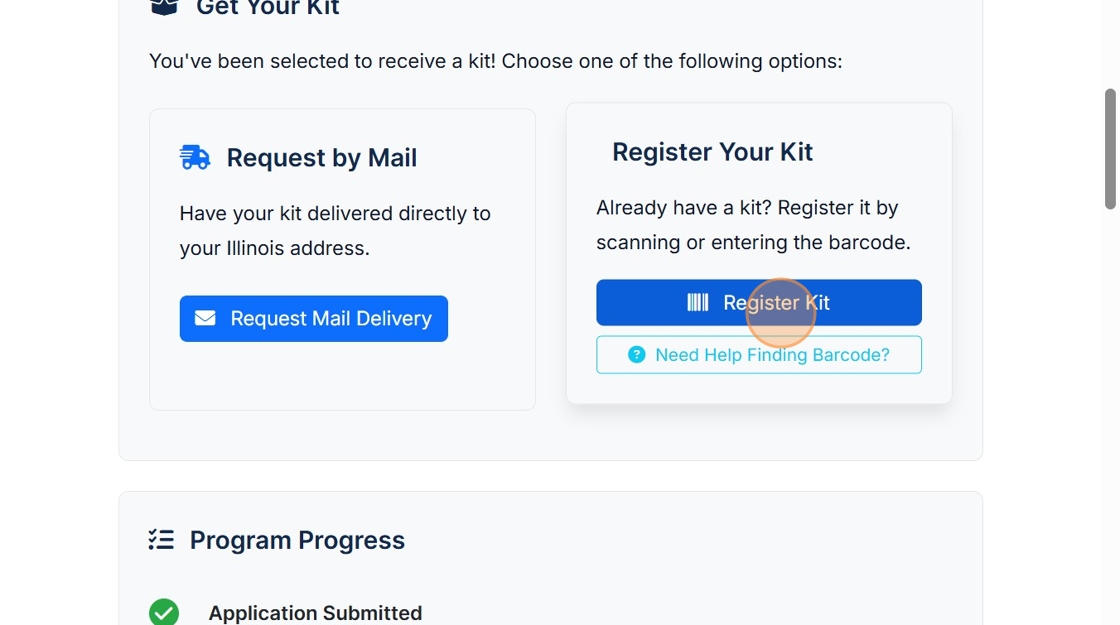Click the Illinois address delivery description

tap(335, 231)
